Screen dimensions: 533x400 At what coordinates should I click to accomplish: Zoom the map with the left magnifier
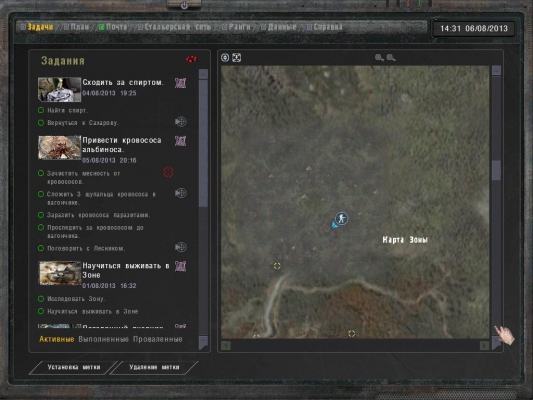[379, 58]
